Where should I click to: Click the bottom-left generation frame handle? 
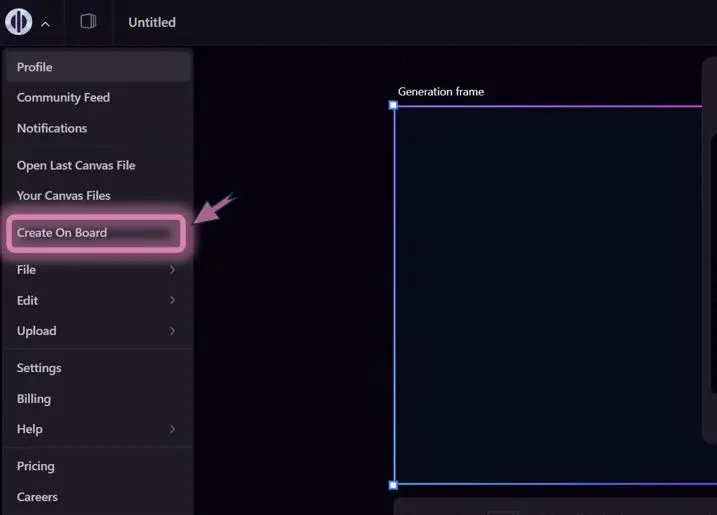click(x=393, y=485)
